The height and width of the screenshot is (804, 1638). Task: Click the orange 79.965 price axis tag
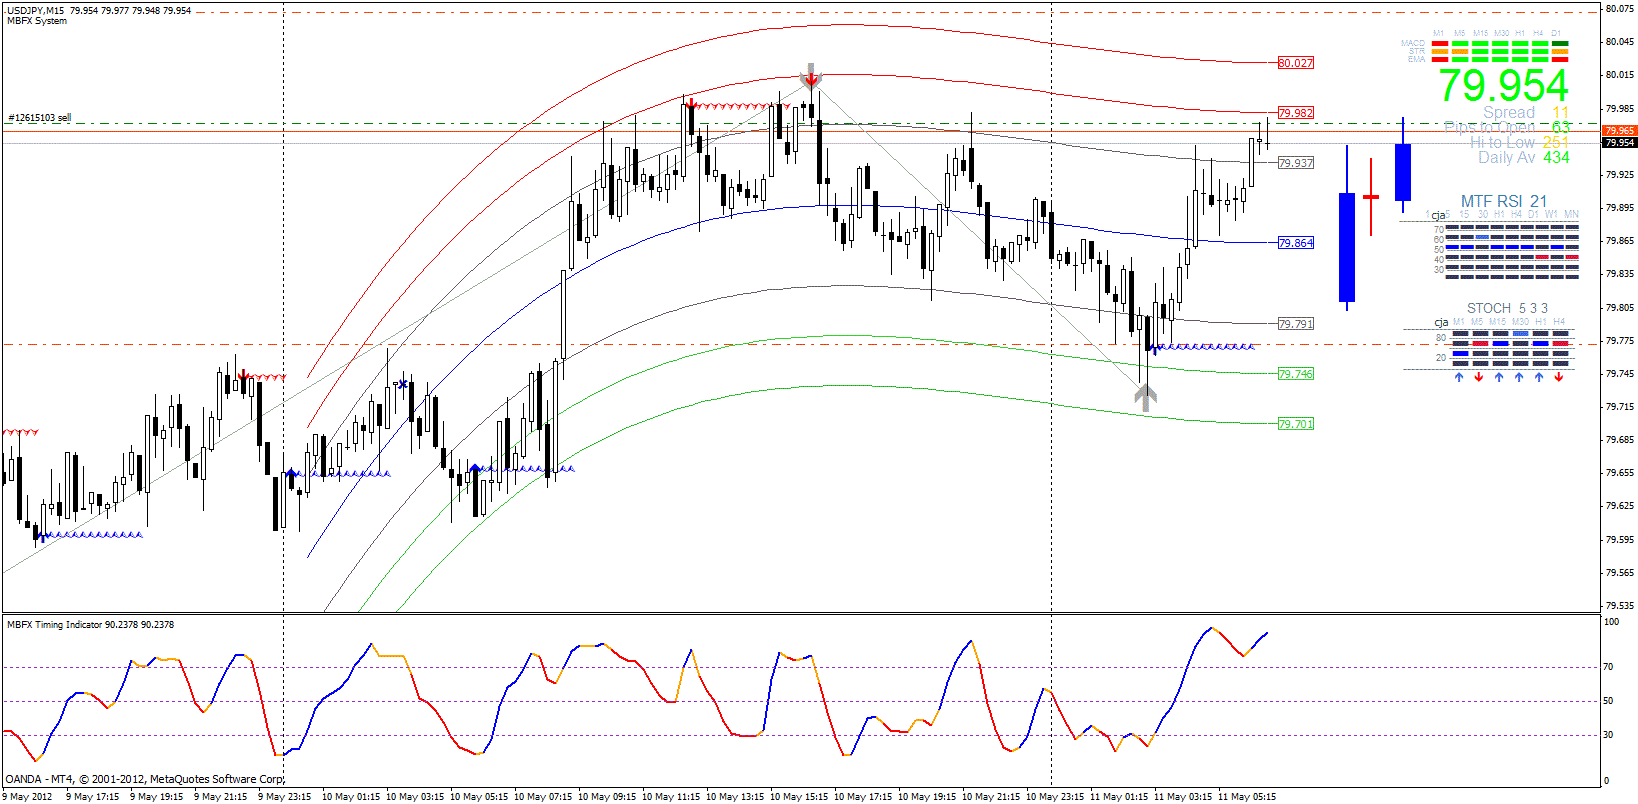[x=1618, y=131]
